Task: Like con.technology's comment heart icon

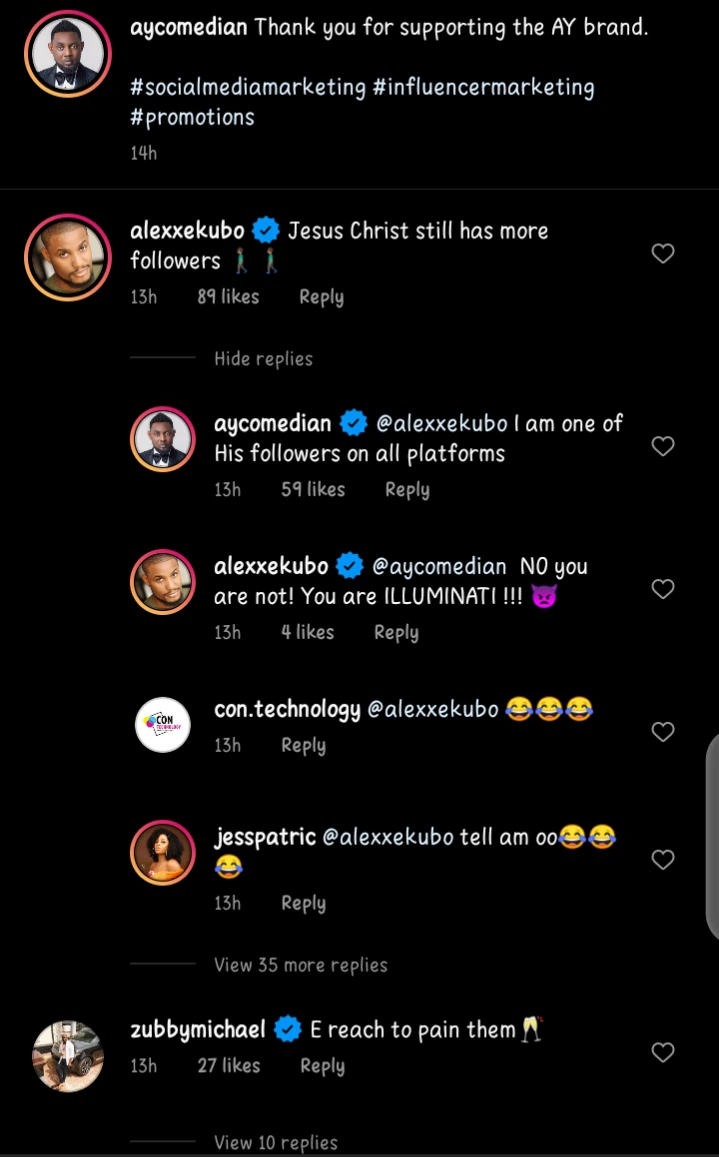Action: (x=663, y=732)
